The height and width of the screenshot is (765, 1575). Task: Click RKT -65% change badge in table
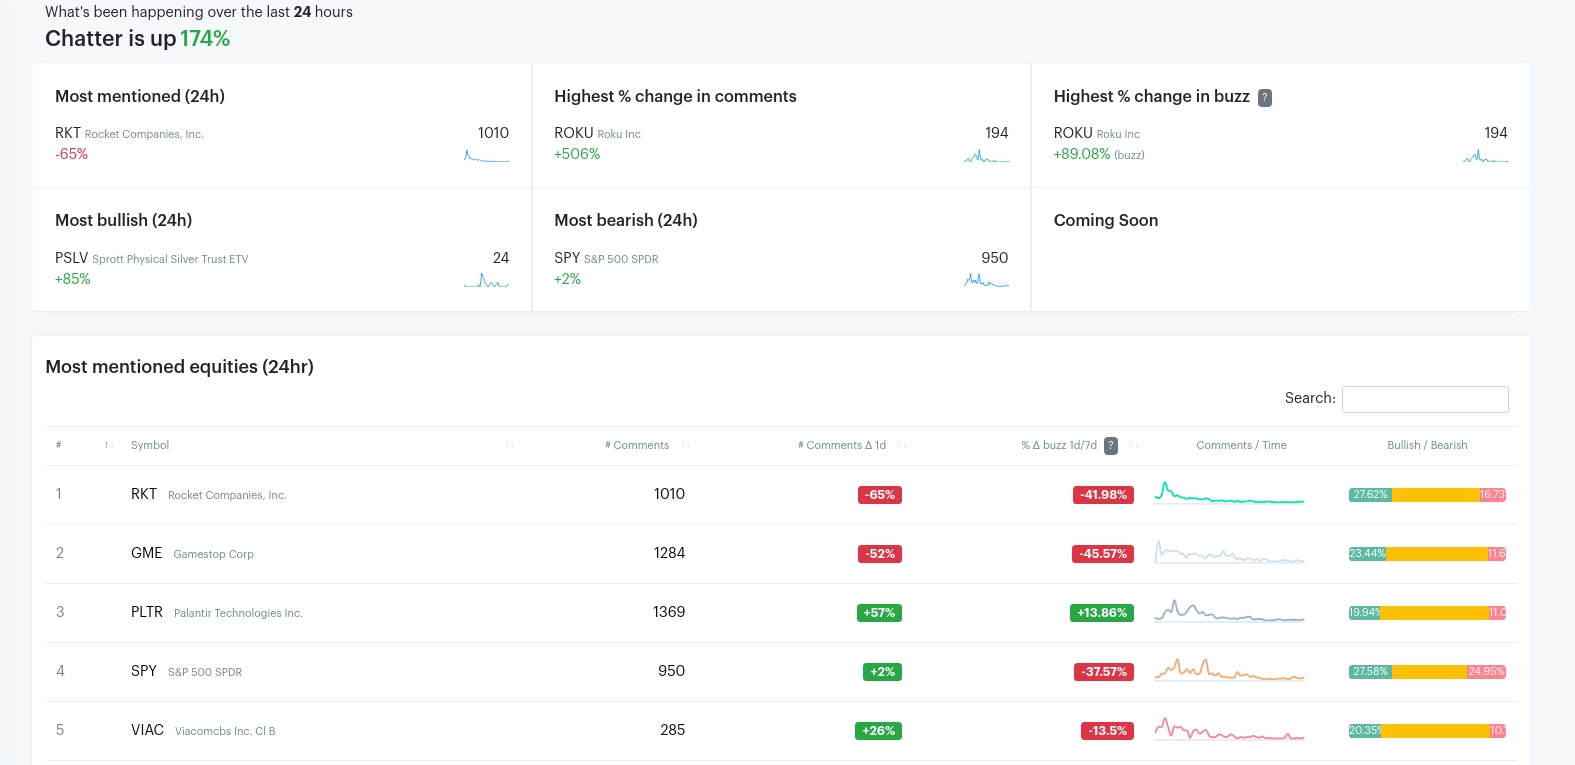point(880,495)
